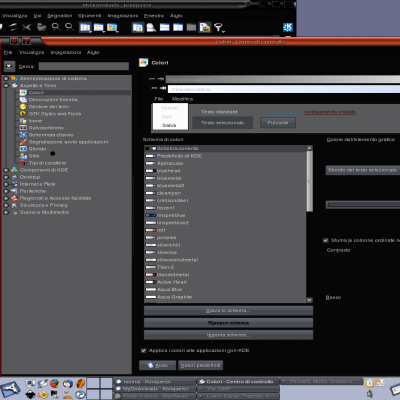Click the 'collegamento visitato' preview link
Screen dimensions: 400x400
point(330,112)
